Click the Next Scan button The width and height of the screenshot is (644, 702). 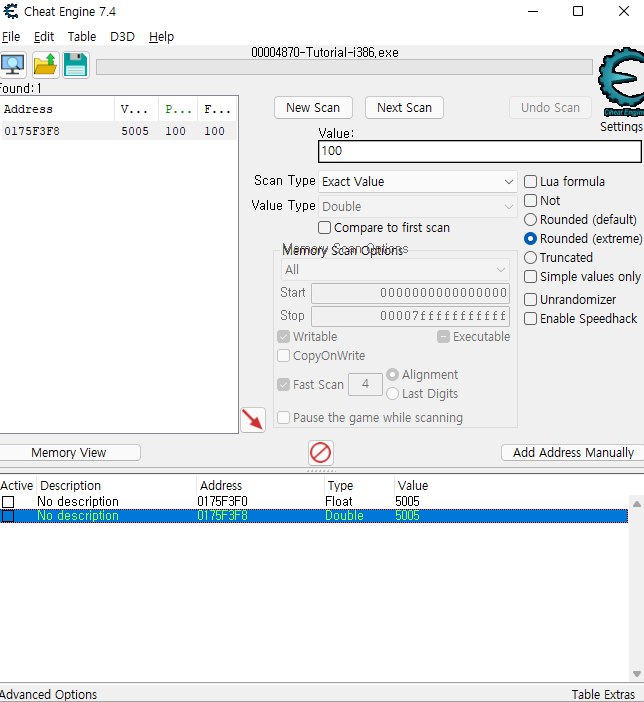point(404,108)
